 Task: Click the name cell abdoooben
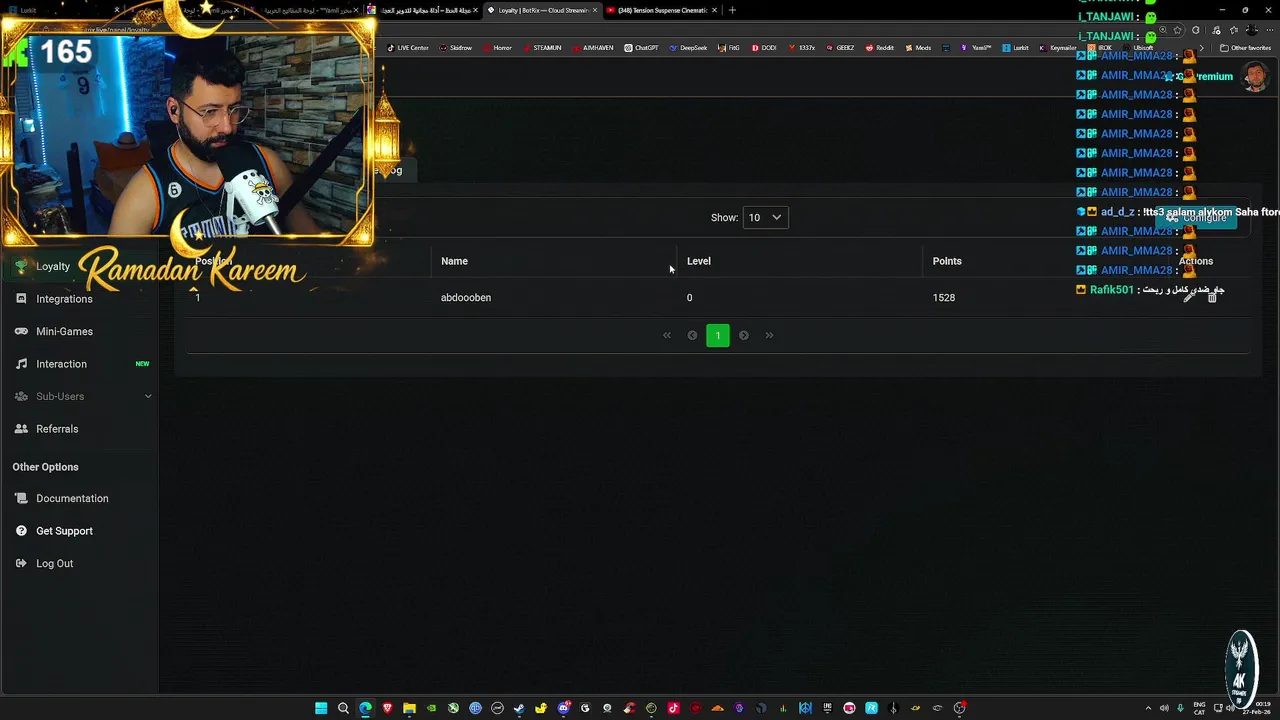point(466,298)
